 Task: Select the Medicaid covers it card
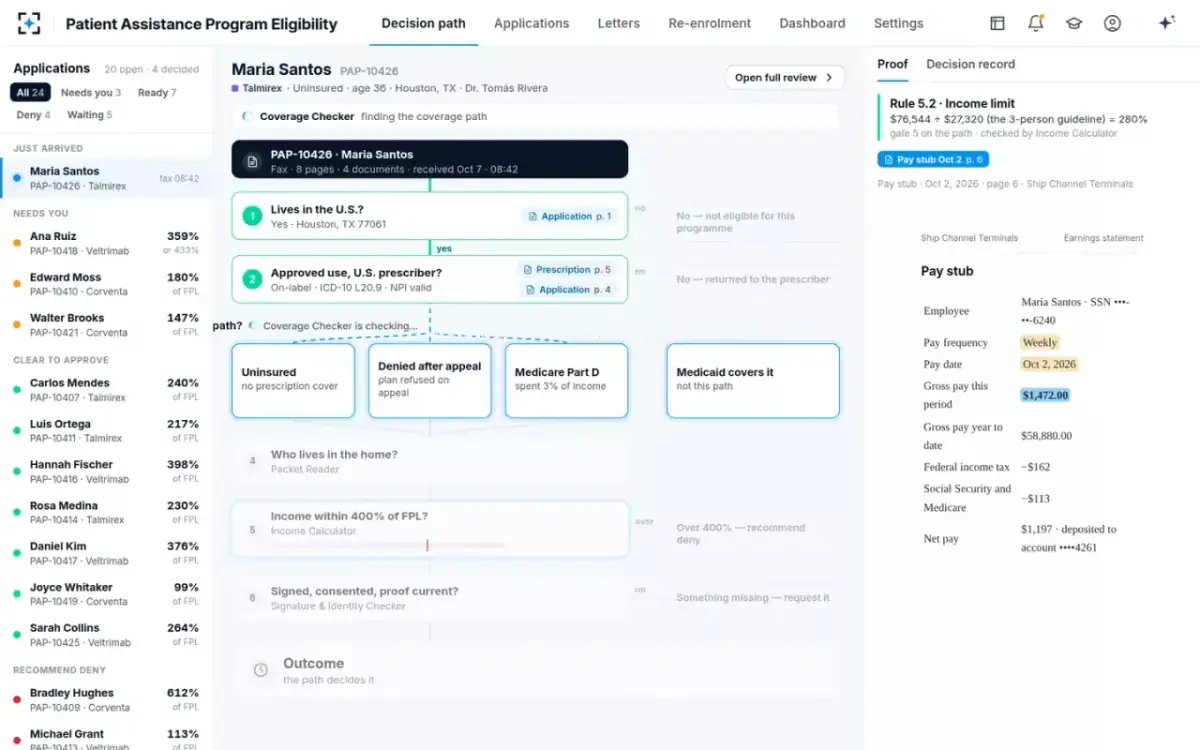753,380
